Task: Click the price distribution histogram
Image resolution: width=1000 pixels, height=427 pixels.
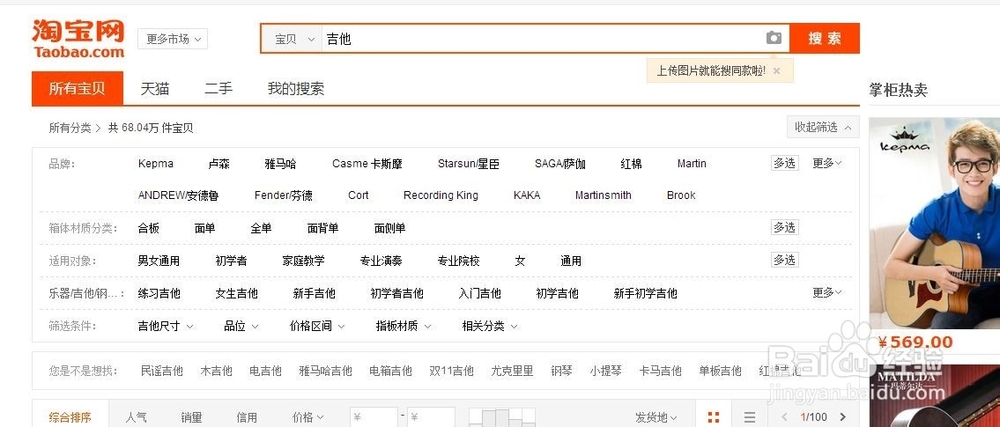Action: pos(502,417)
